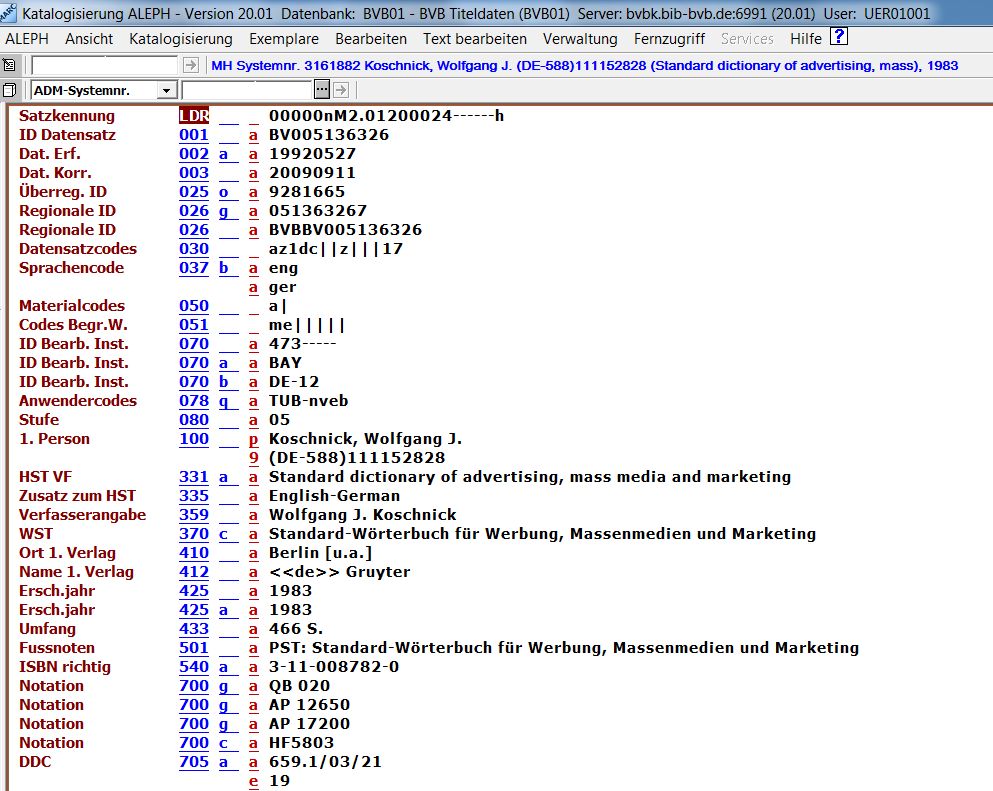The width and height of the screenshot is (993, 791).
Task: Open the Katalogisierung menu
Action: (181, 39)
